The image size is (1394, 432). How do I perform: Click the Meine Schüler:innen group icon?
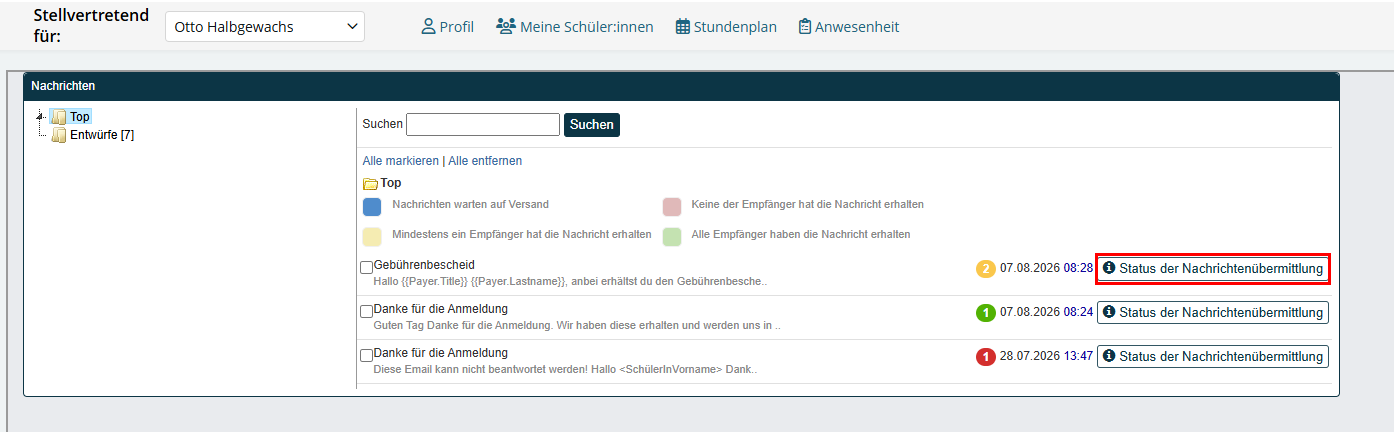506,27
